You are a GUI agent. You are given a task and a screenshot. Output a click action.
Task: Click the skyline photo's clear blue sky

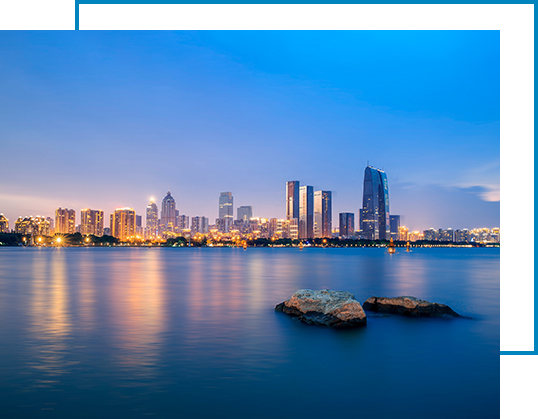point(250,103)
